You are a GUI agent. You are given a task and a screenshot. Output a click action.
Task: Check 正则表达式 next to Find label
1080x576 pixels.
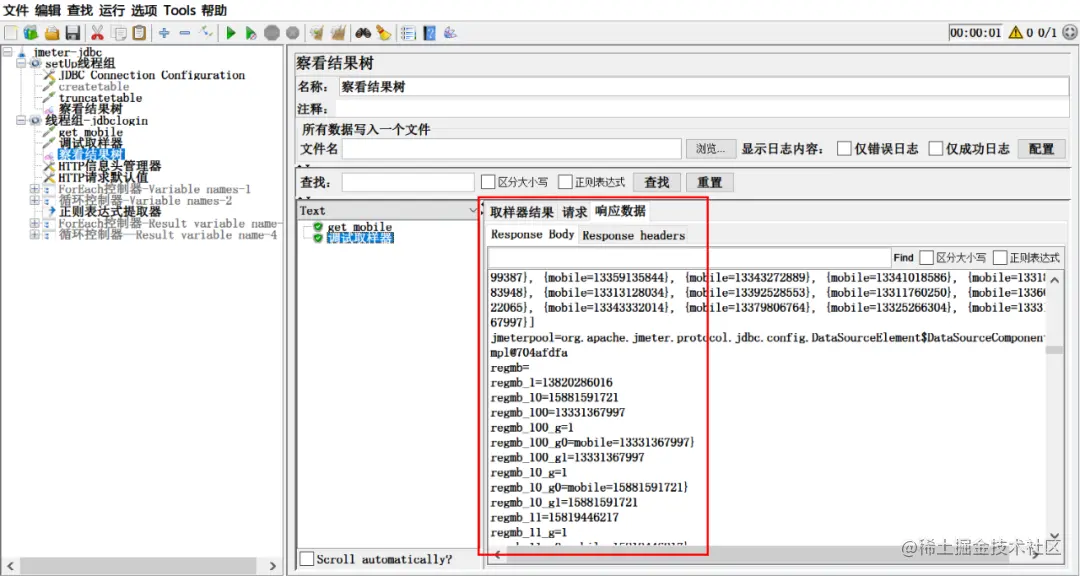coord(1000,258)
